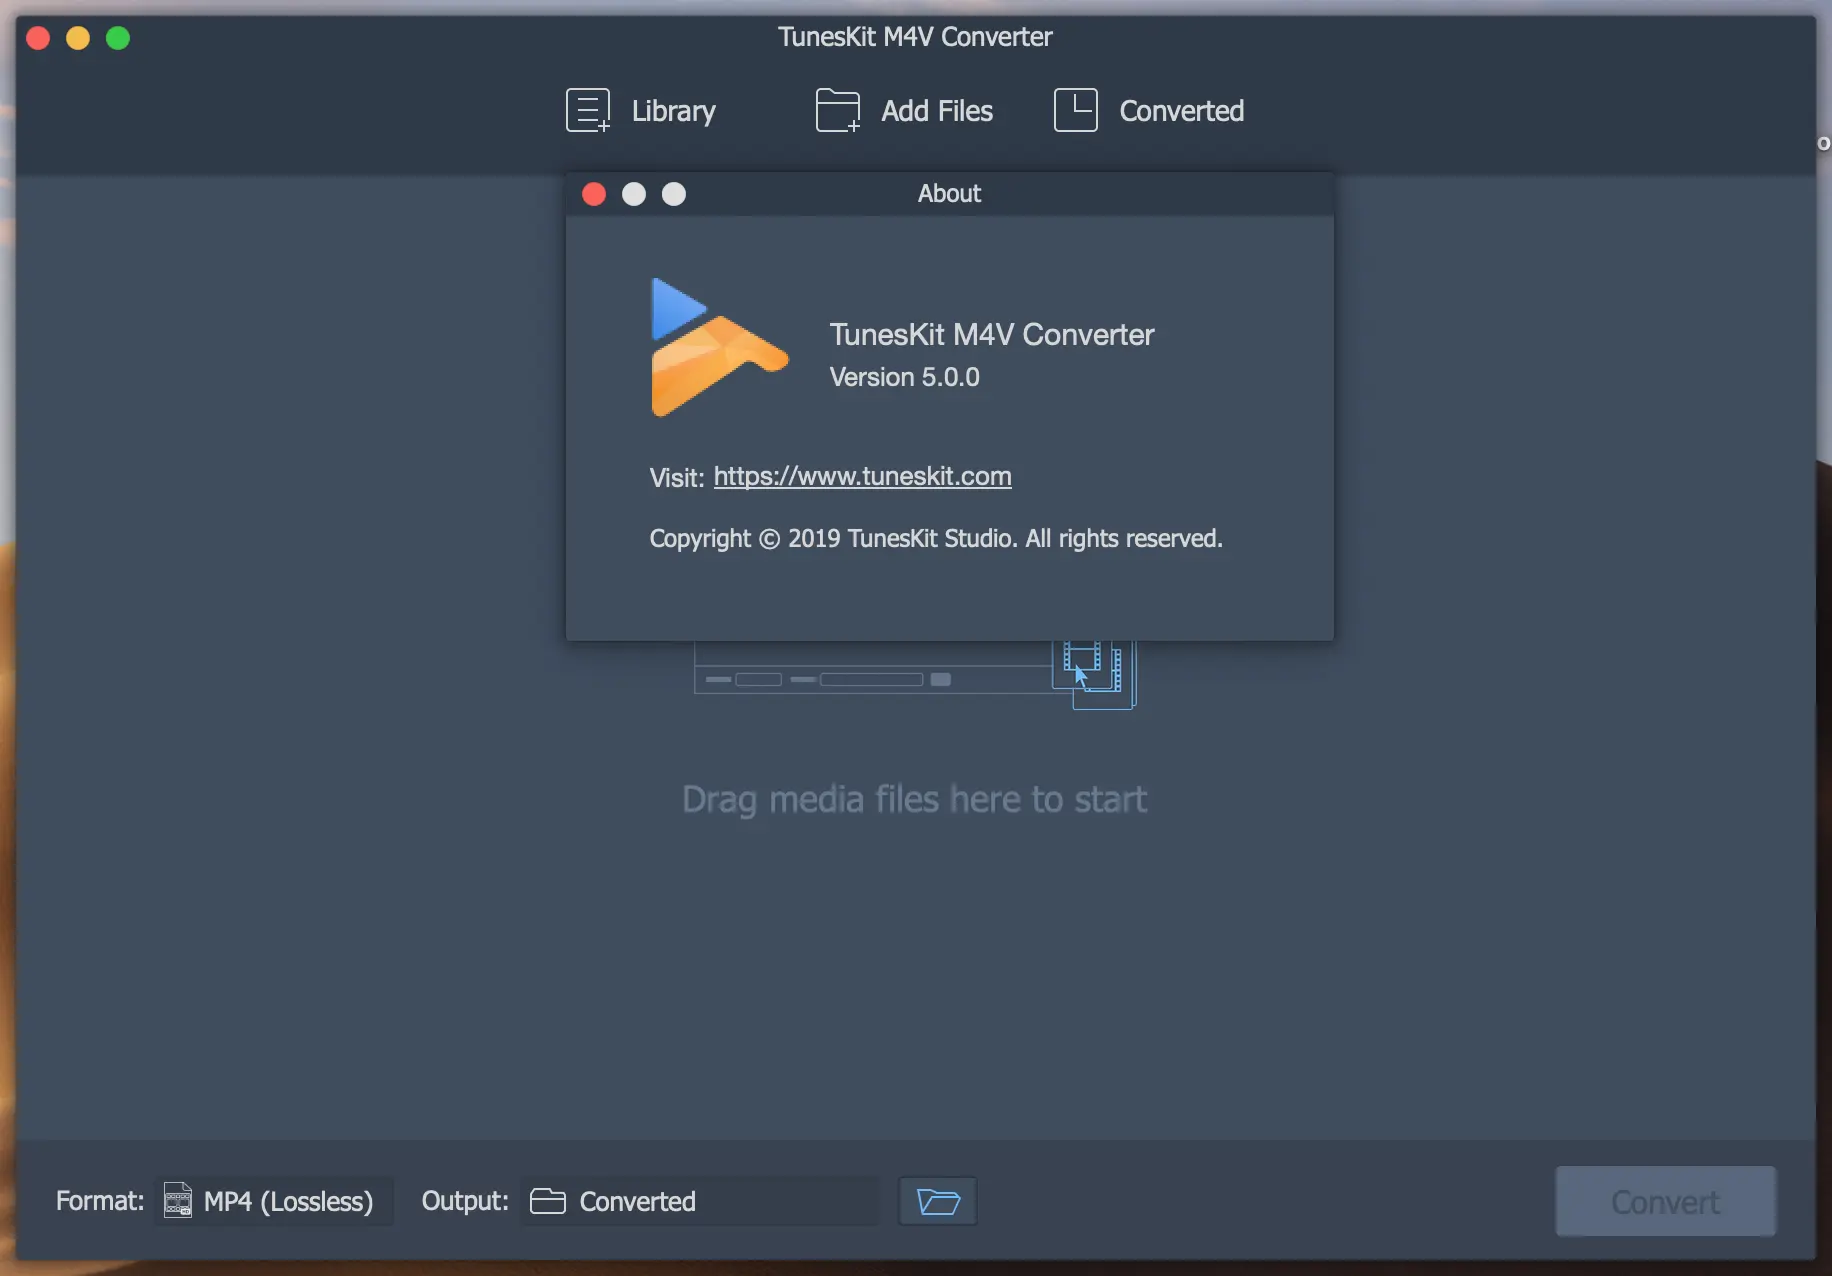
Task: Click the Version 5.0.0 text
Action: (905, 377)
